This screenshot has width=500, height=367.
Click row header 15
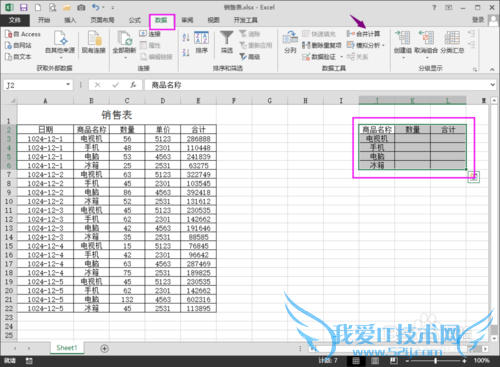(9, 246)
